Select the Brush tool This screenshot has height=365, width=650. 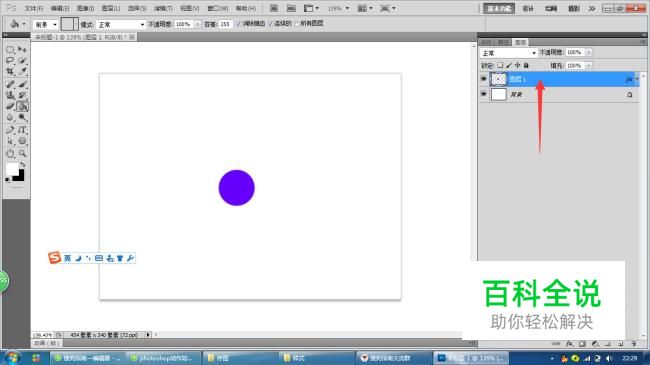22,85
